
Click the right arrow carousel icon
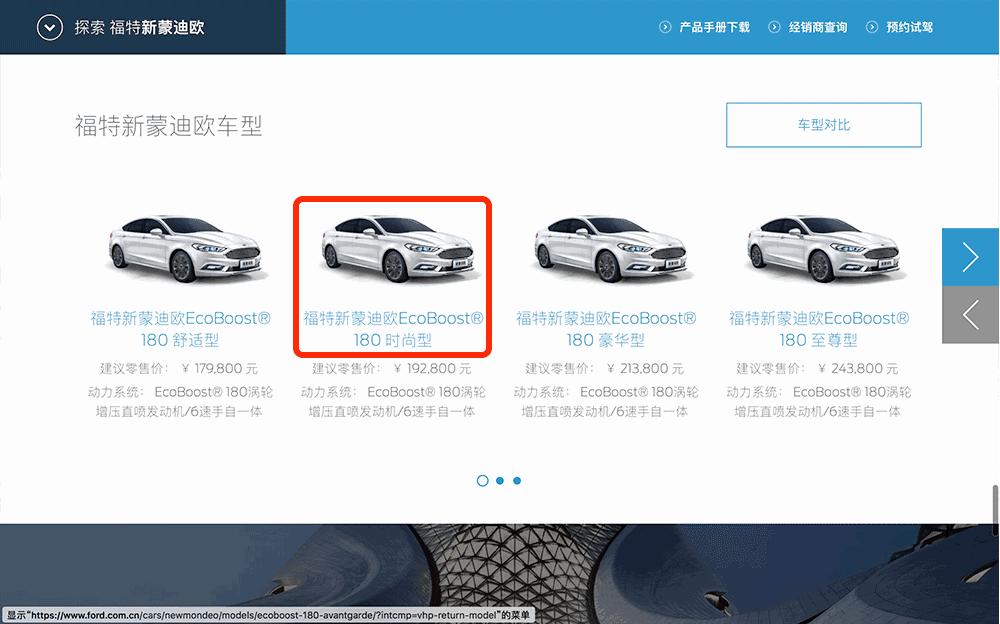tap(969, 257)
